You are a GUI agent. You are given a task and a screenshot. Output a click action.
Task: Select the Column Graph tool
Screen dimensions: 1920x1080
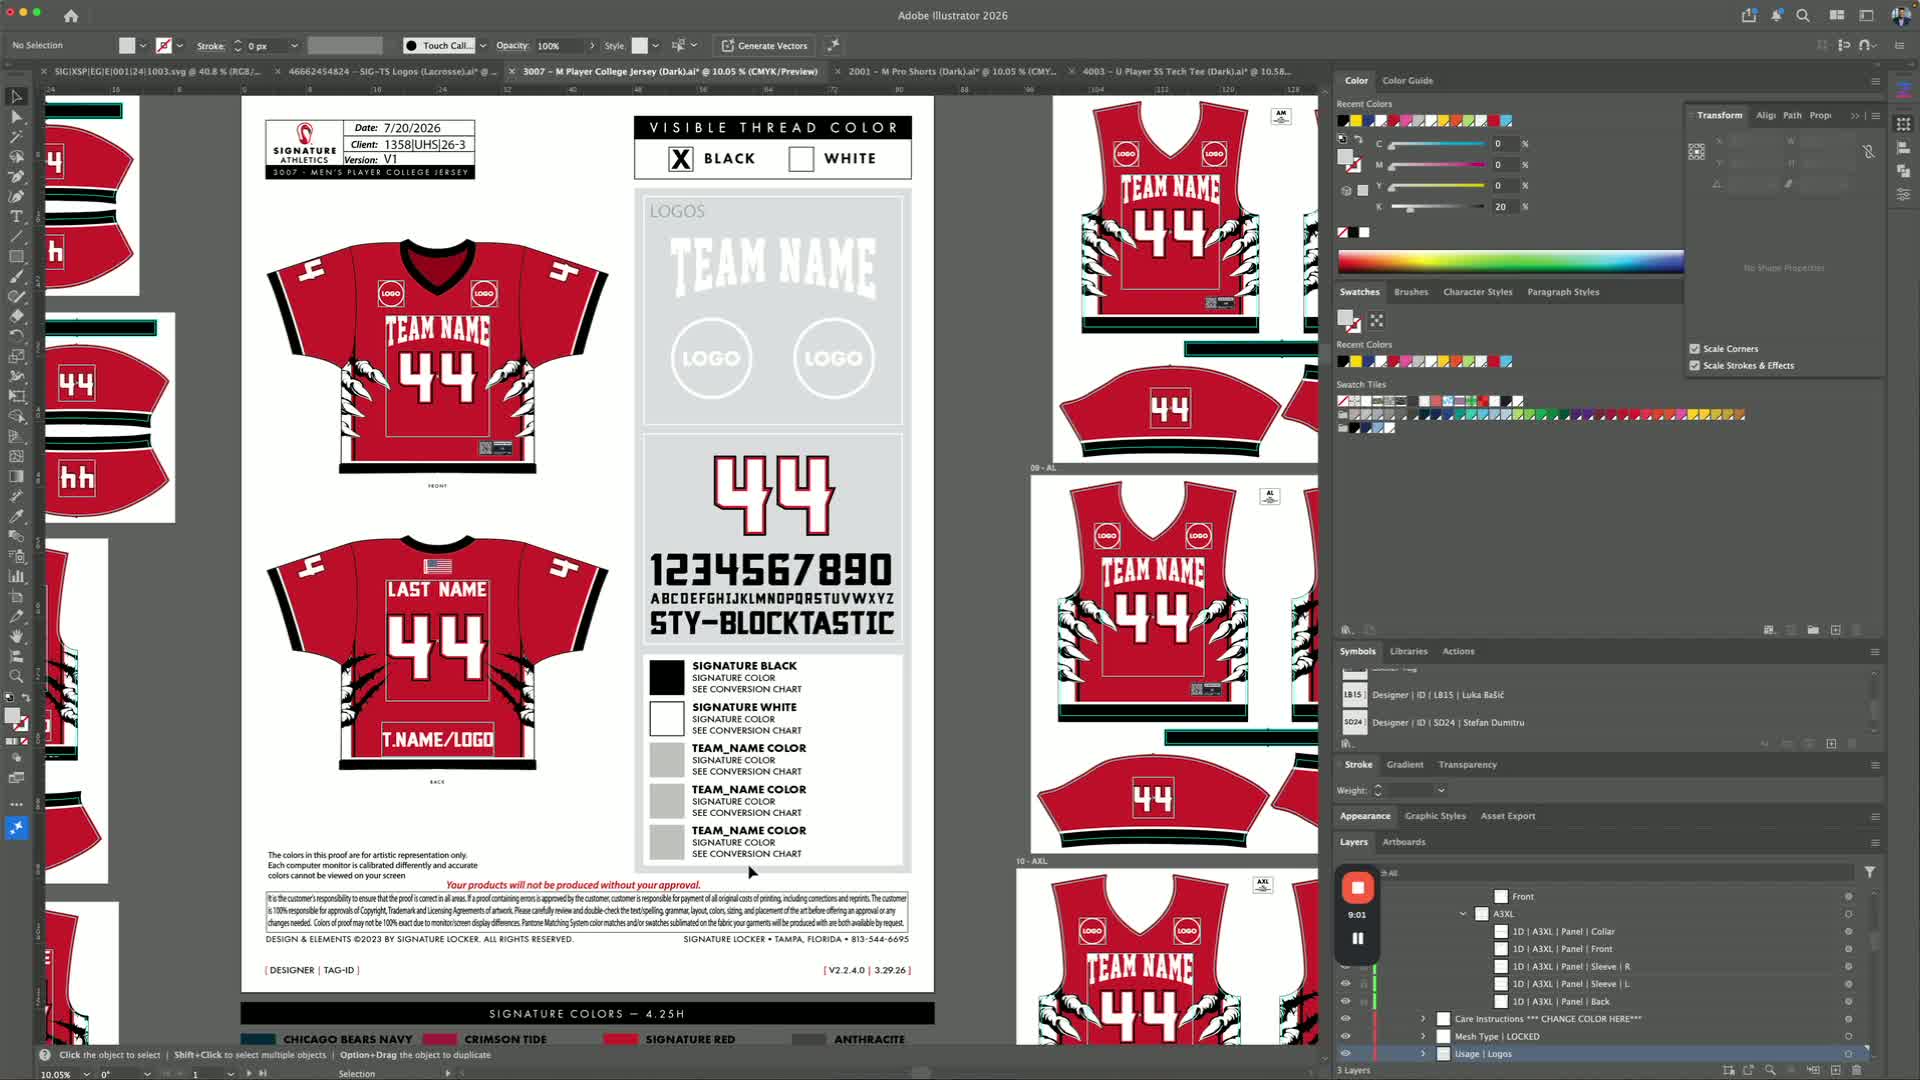[x=16, y=576]
